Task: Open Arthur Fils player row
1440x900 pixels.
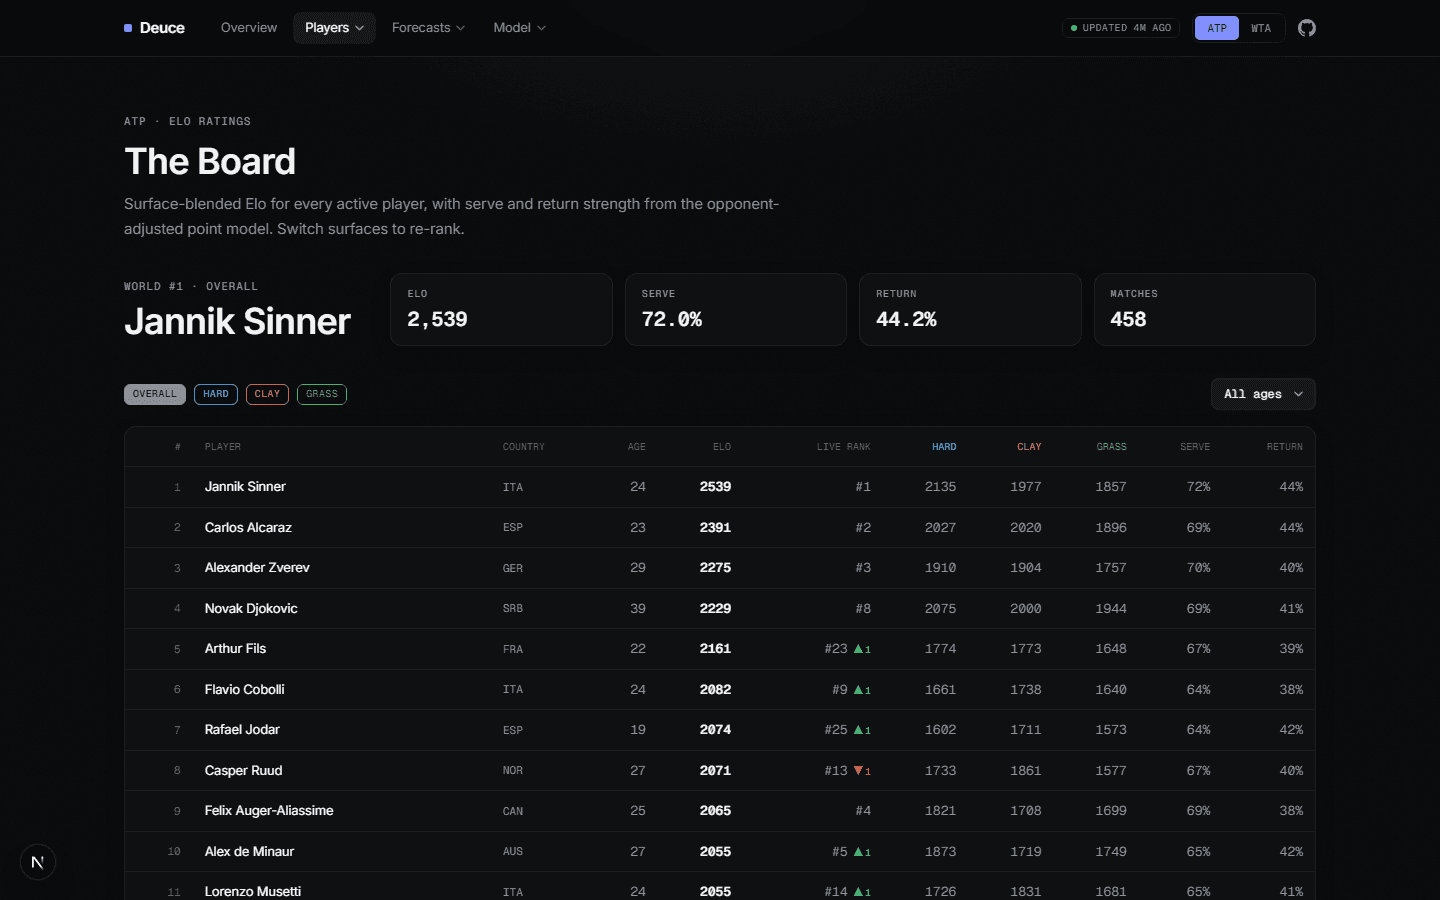Action: 720,649
